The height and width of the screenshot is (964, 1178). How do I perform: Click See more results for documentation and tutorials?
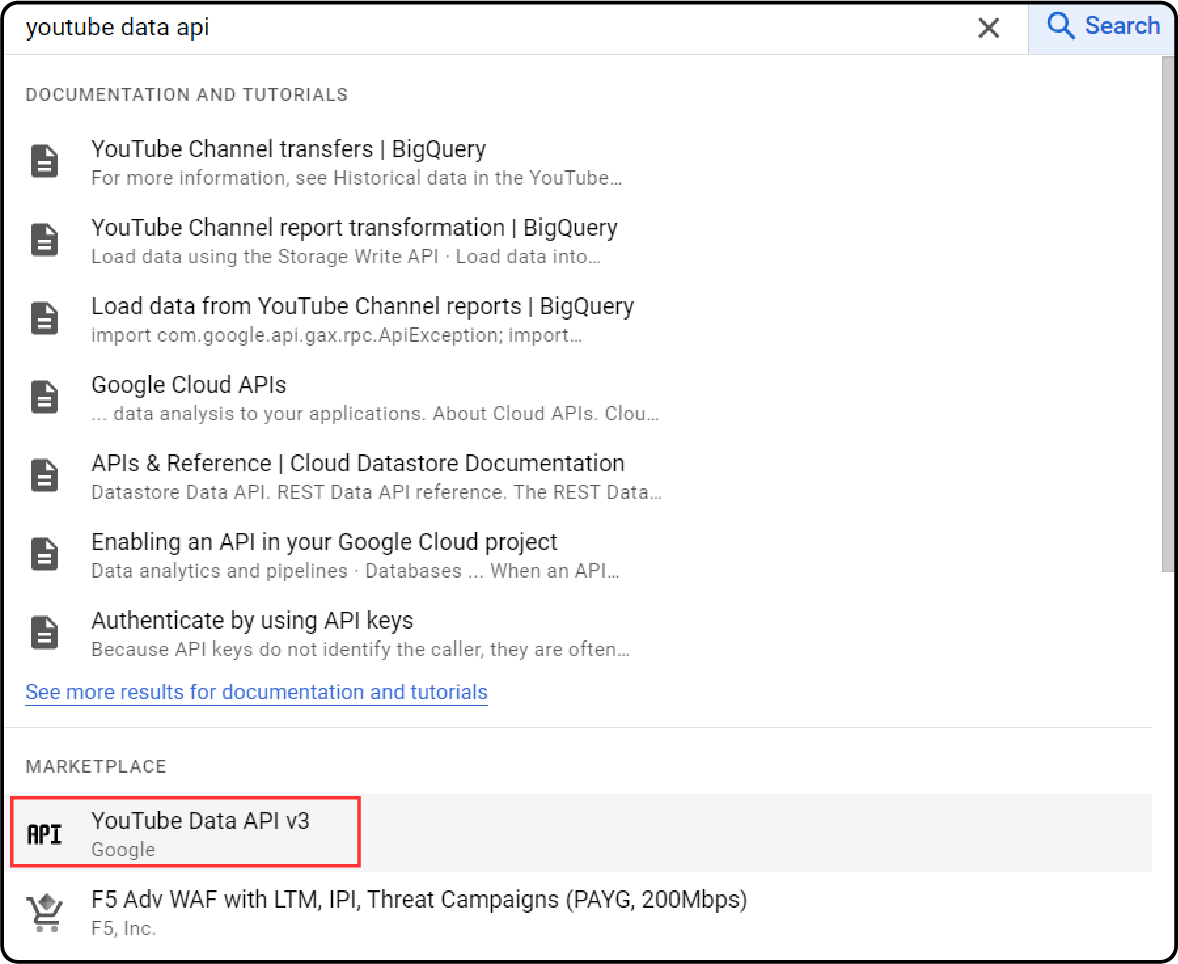(256, 692)
